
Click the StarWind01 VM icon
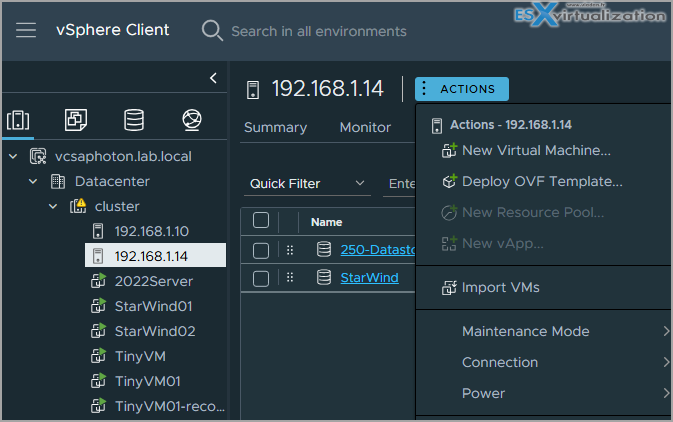pyautogui.click(x=98, y=306)
